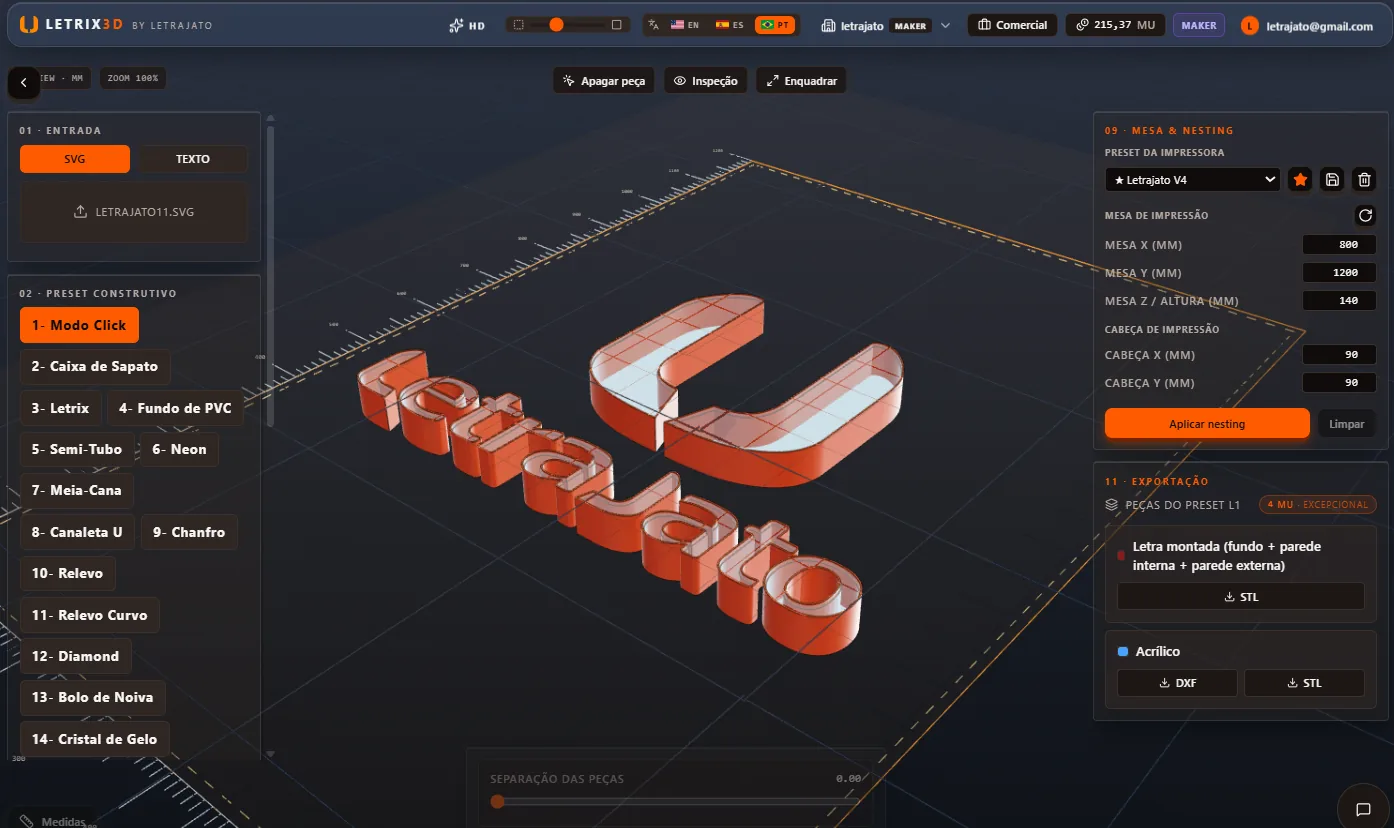Select the TEXTO input tab
Image resolution: width=1394 pixels, height=828 pixels.
(x=193, y=159)
